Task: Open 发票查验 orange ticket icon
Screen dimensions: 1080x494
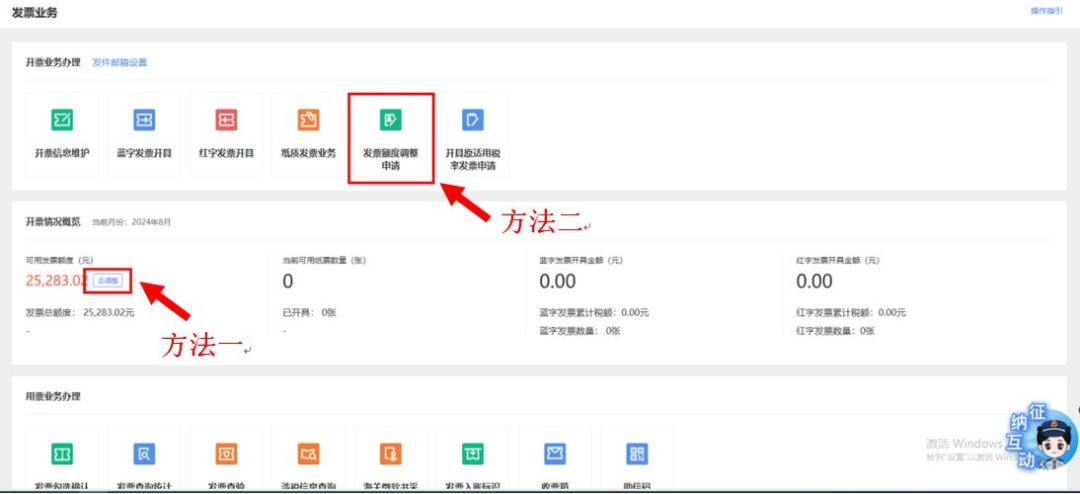Action: 226,454
